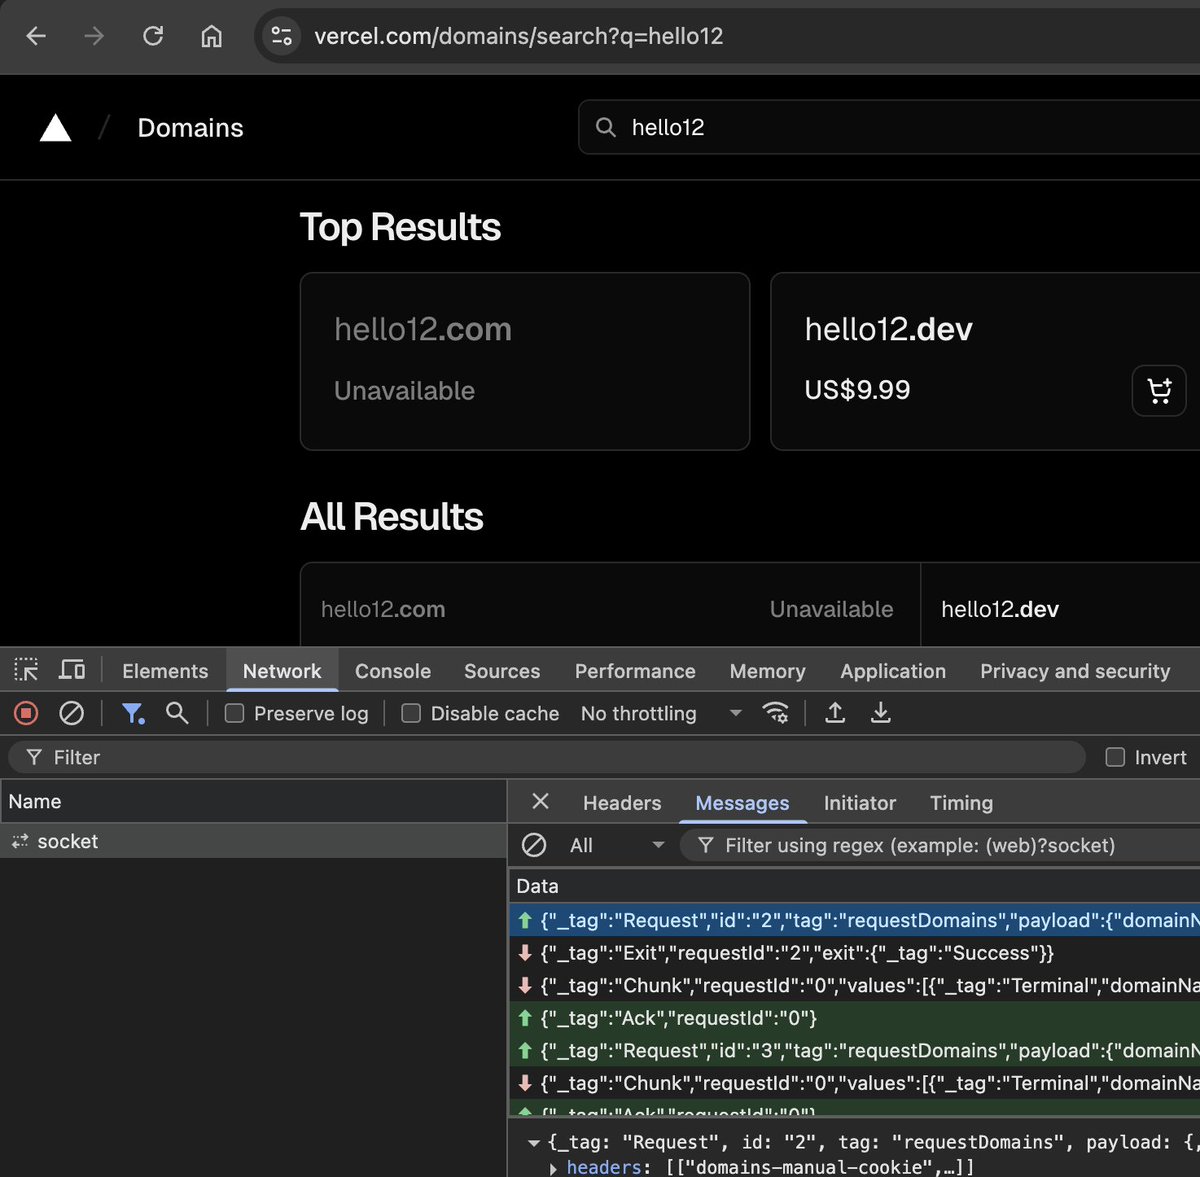Open the Privacy and security tab

click(1075, 671)
